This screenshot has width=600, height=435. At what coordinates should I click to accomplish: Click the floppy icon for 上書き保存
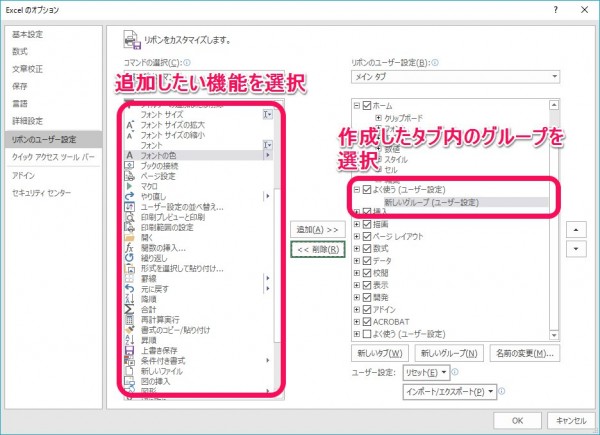pyautogui.click(x=130, y=350)
